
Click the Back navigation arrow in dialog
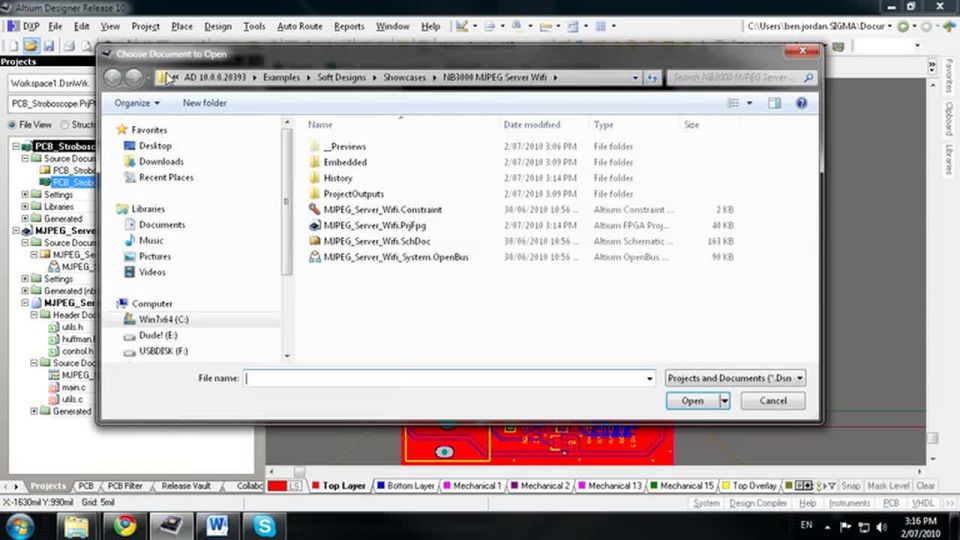113,78
